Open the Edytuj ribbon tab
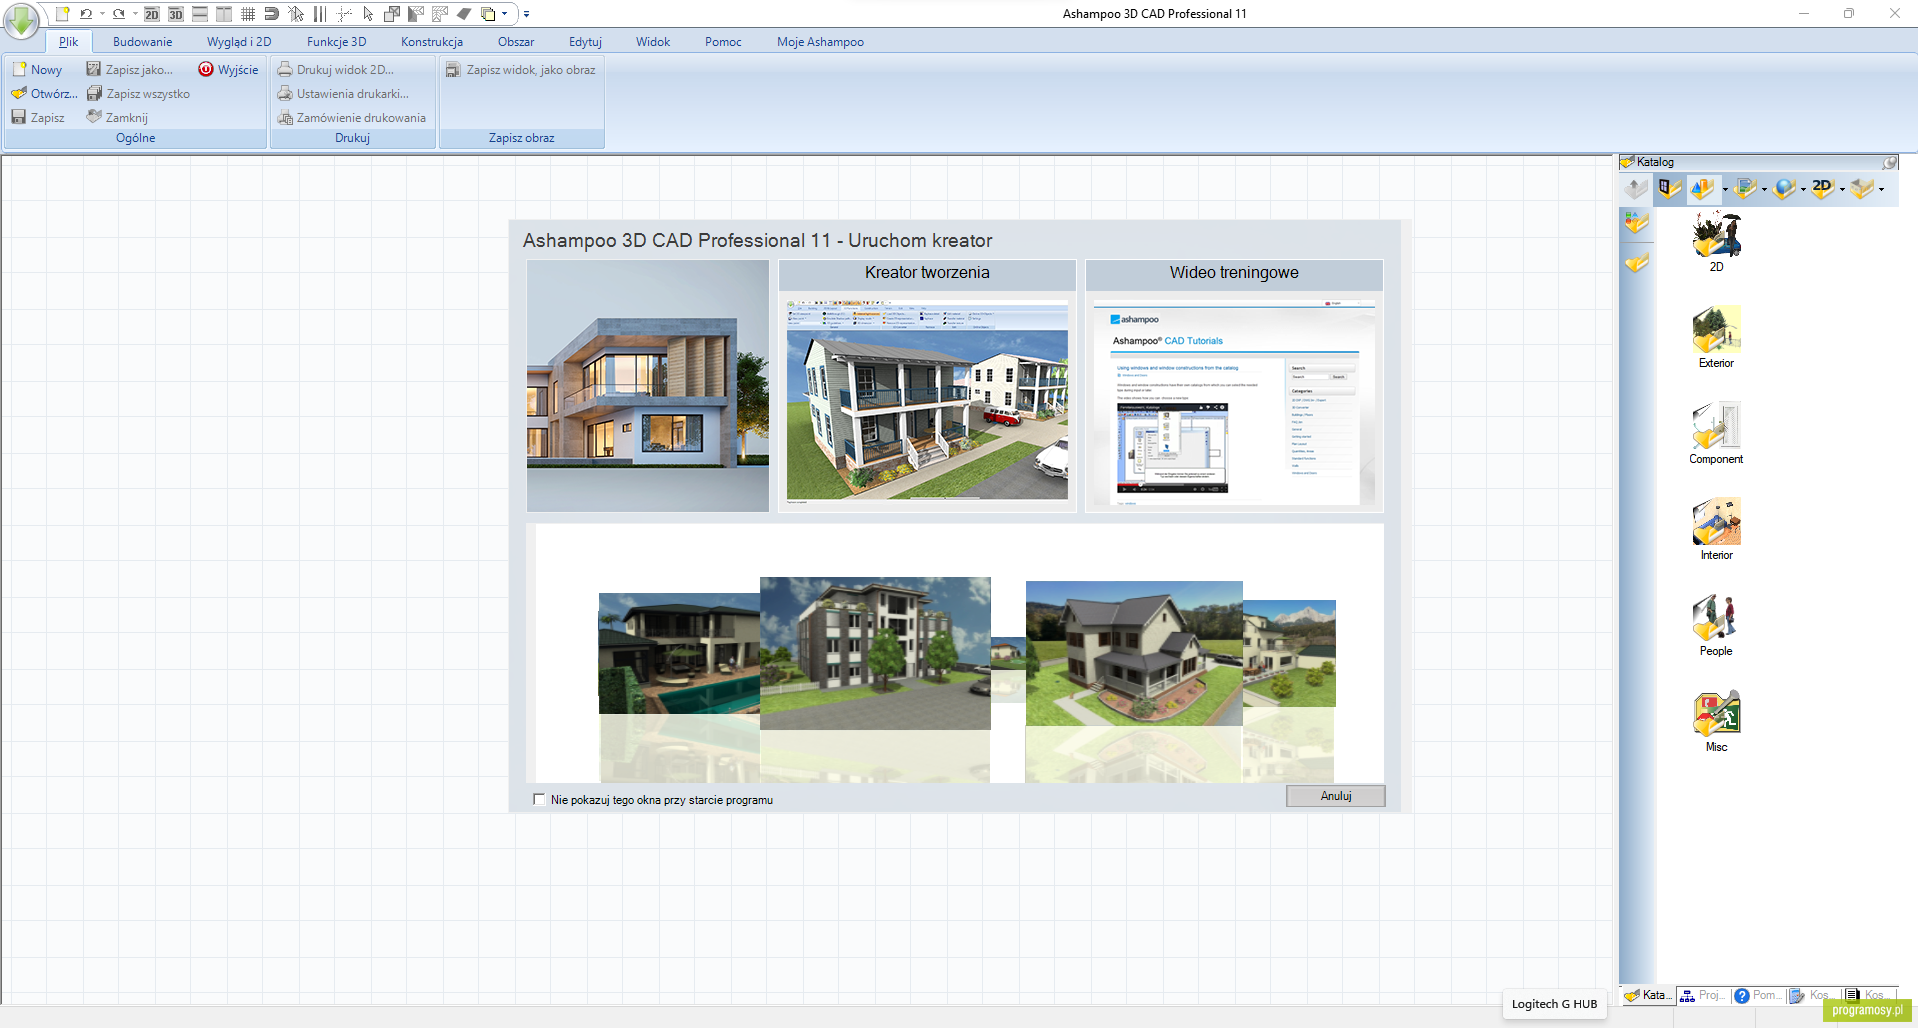1918x1028 pixels. pyautogui.click(x=585, y=42)
